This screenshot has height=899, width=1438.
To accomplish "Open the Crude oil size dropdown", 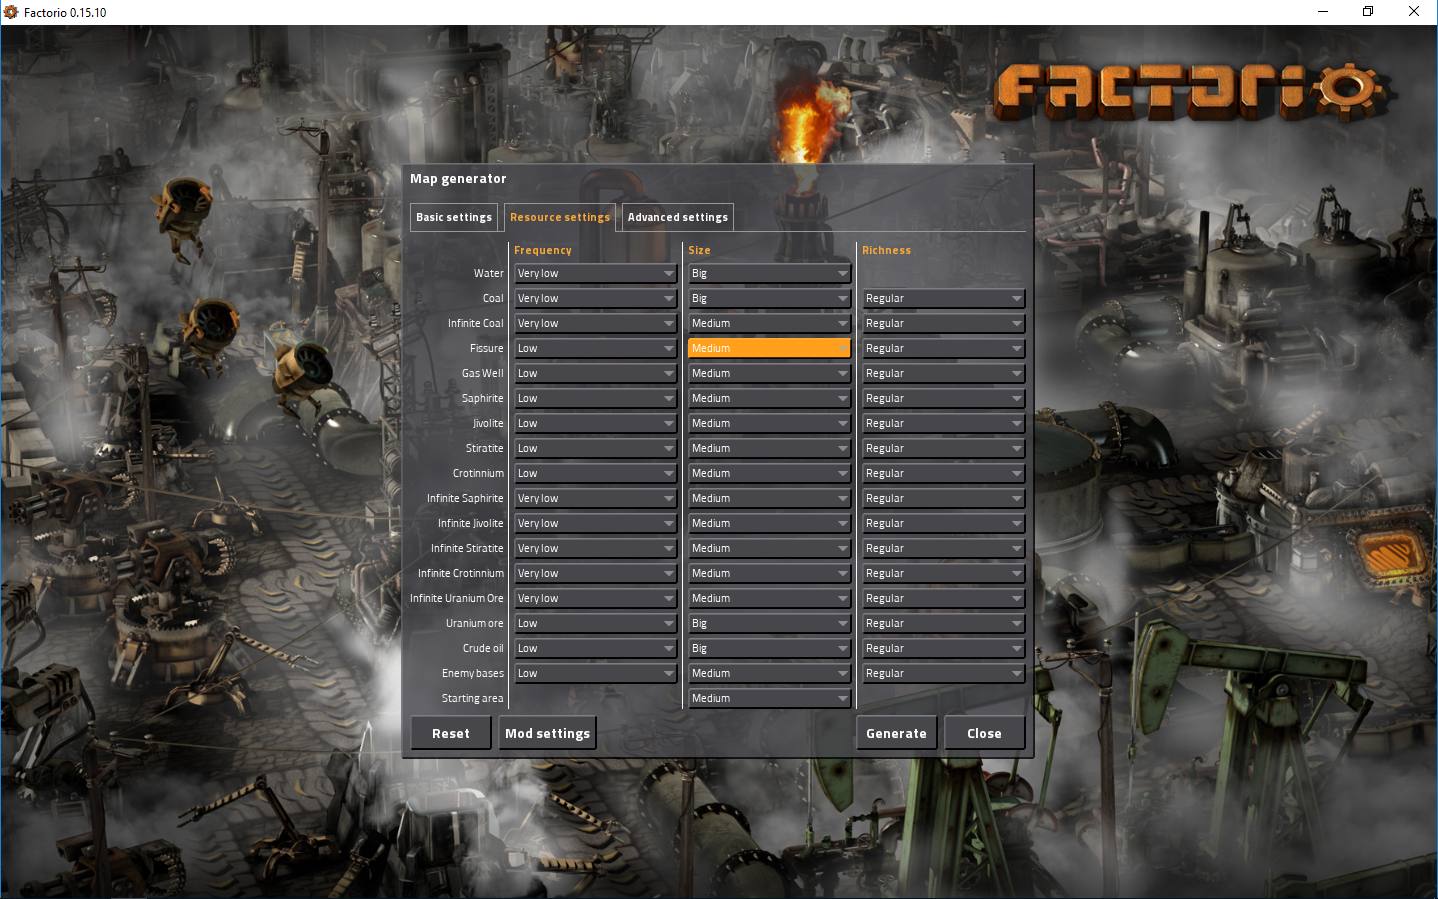I will [x=770, y=648].
